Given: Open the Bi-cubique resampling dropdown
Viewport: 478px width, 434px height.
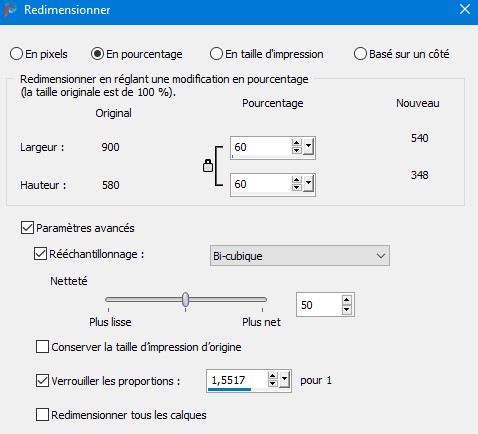Looking at the screenshot, I should [x=300, y=256].
